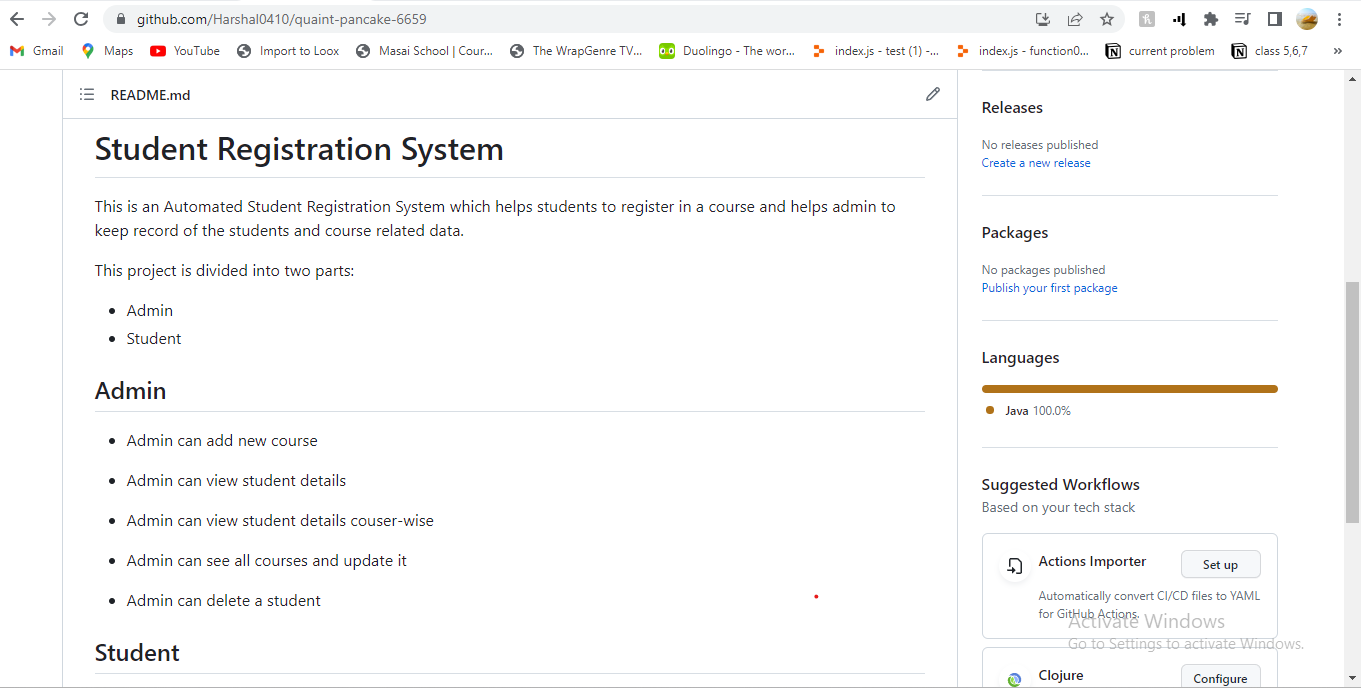Toggle the Chrome side panel
This screenshot has width=1361, height=688.
(x=1274, y=19)
